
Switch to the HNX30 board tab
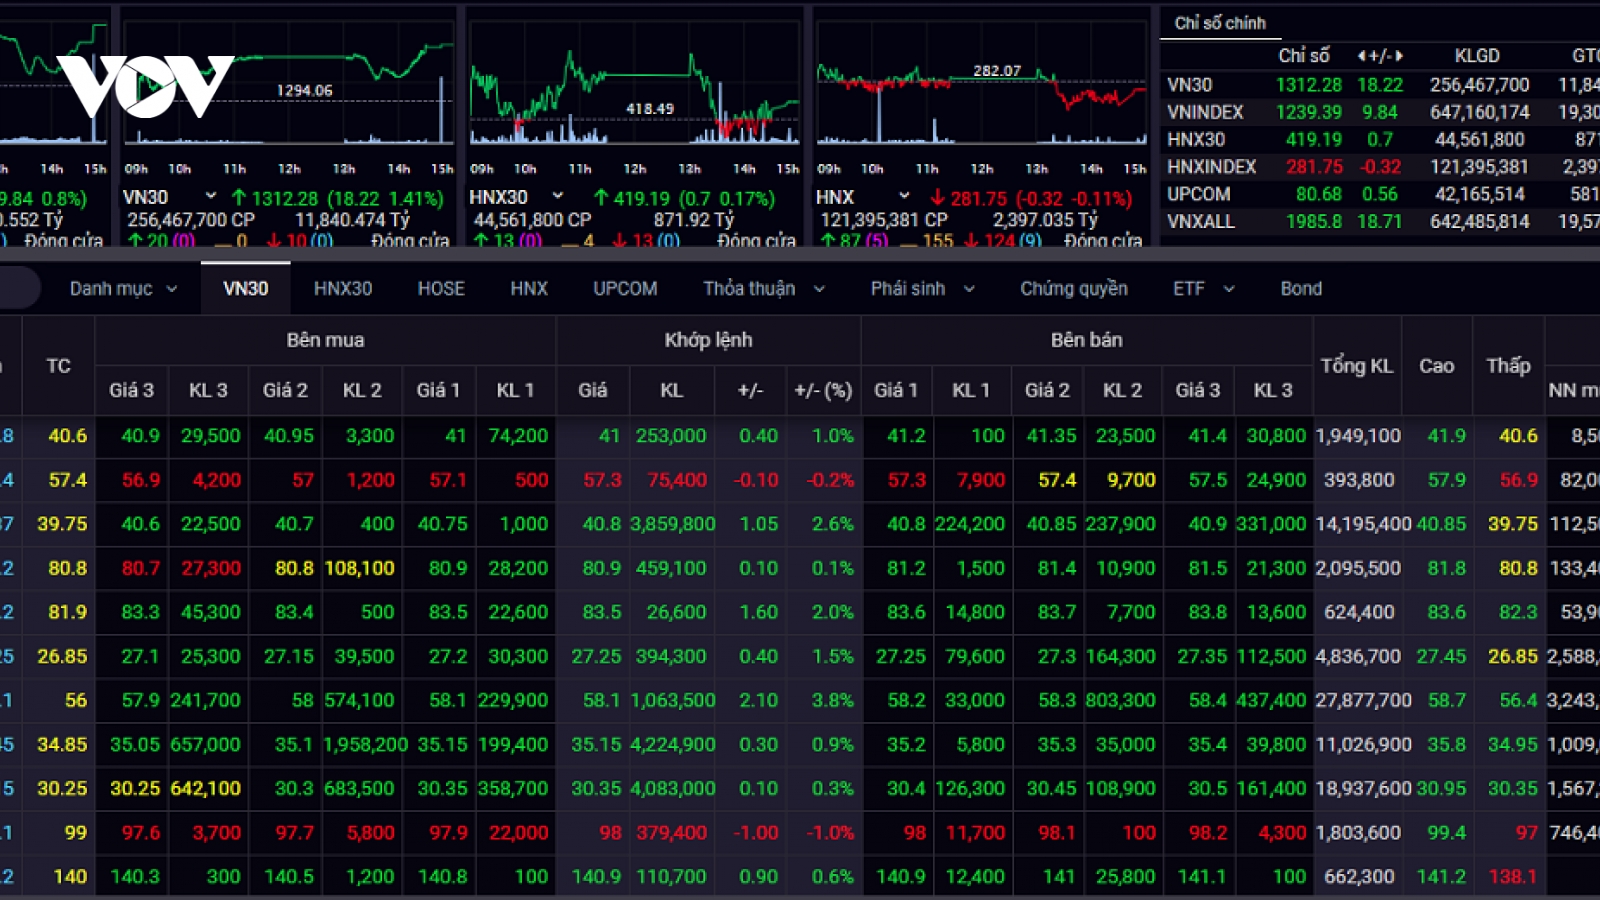tap(343, 289)
